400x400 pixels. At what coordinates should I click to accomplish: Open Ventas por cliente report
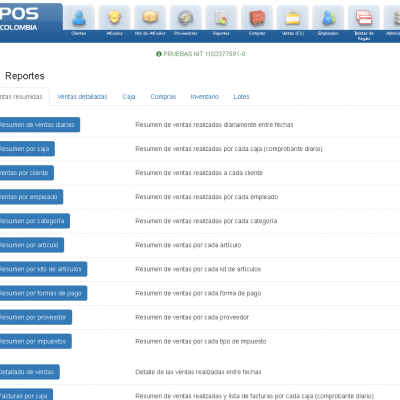tap(27, 173)
